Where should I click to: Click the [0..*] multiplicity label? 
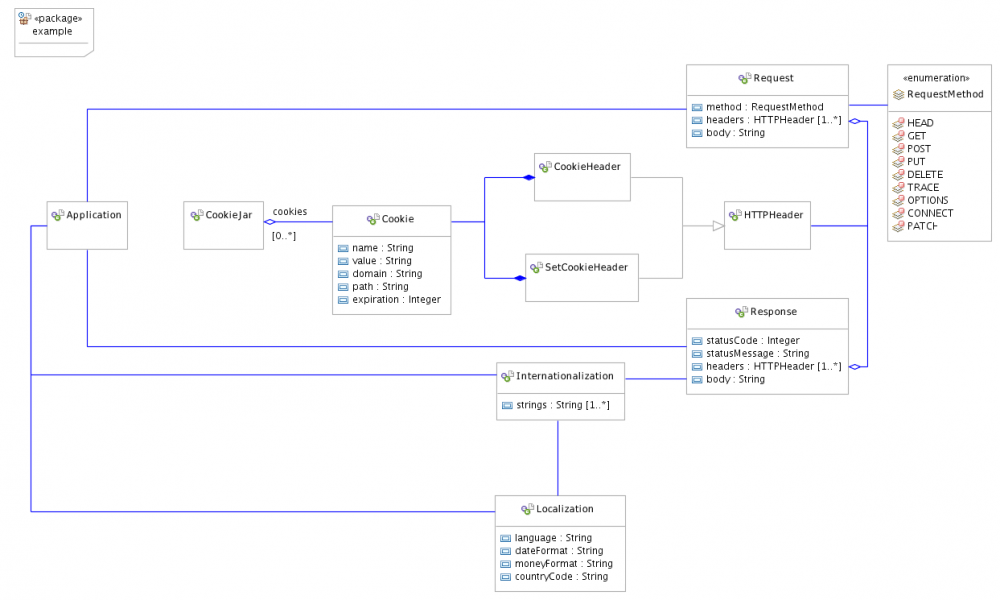[x=284, y=236]
